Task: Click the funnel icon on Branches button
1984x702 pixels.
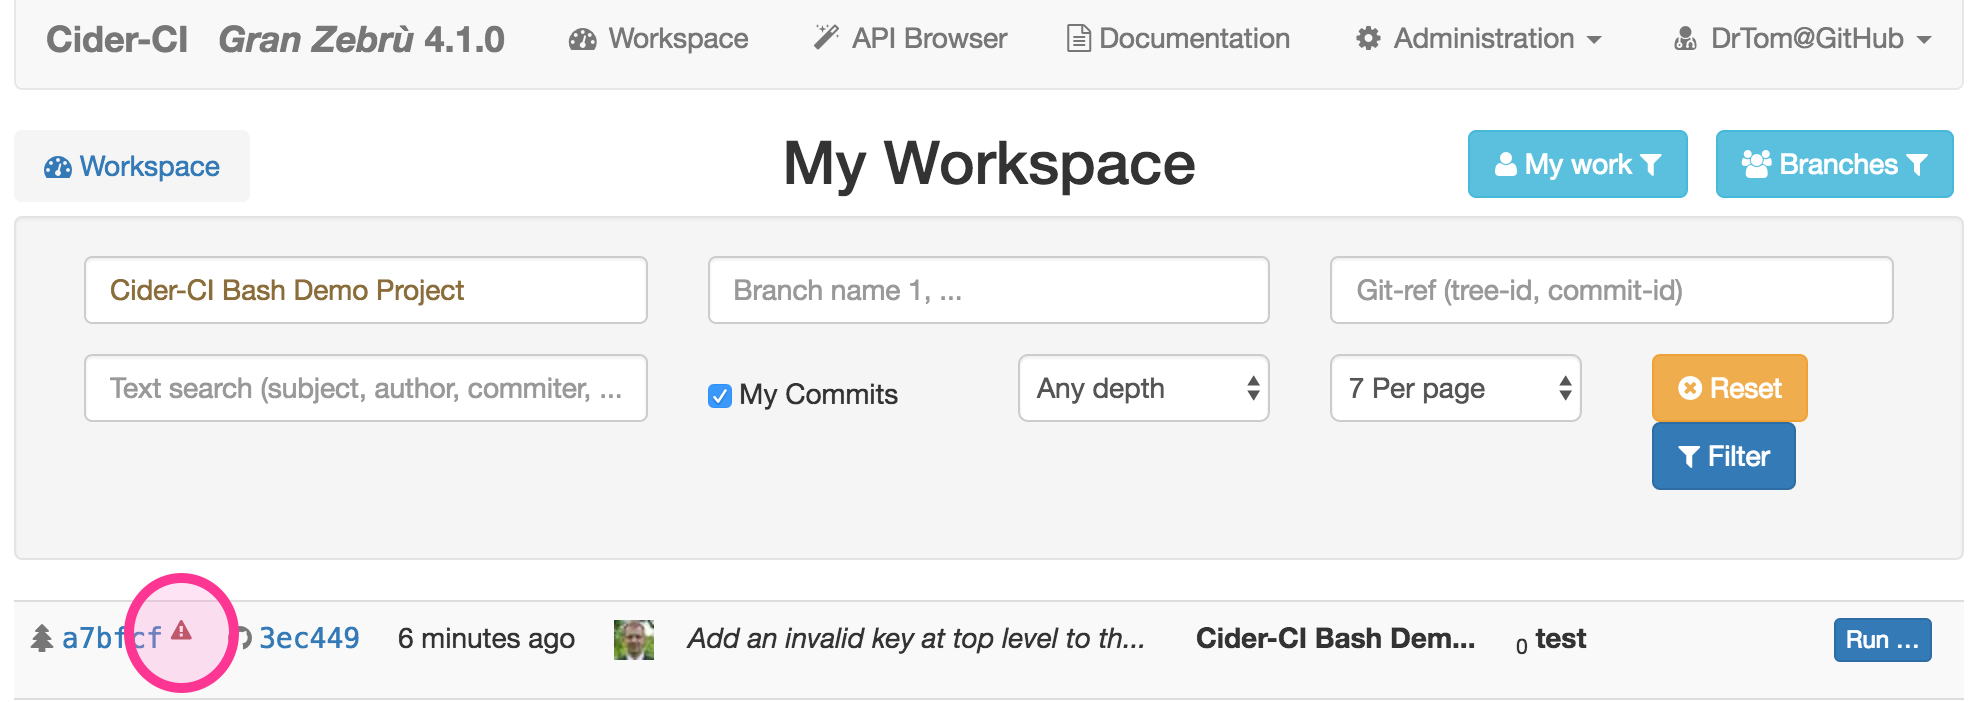Action: point(1917,165)
